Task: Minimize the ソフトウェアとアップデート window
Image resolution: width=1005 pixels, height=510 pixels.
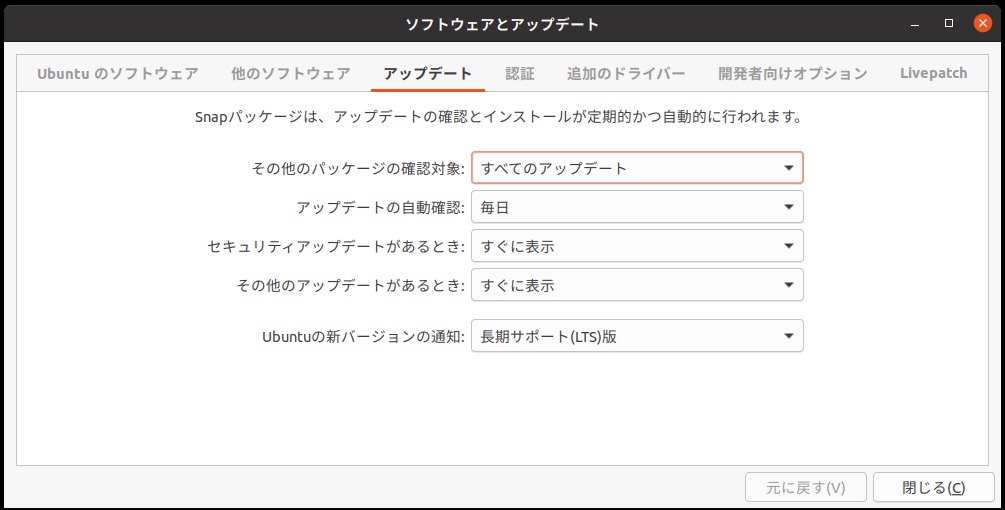Action: tap(915, 24)
